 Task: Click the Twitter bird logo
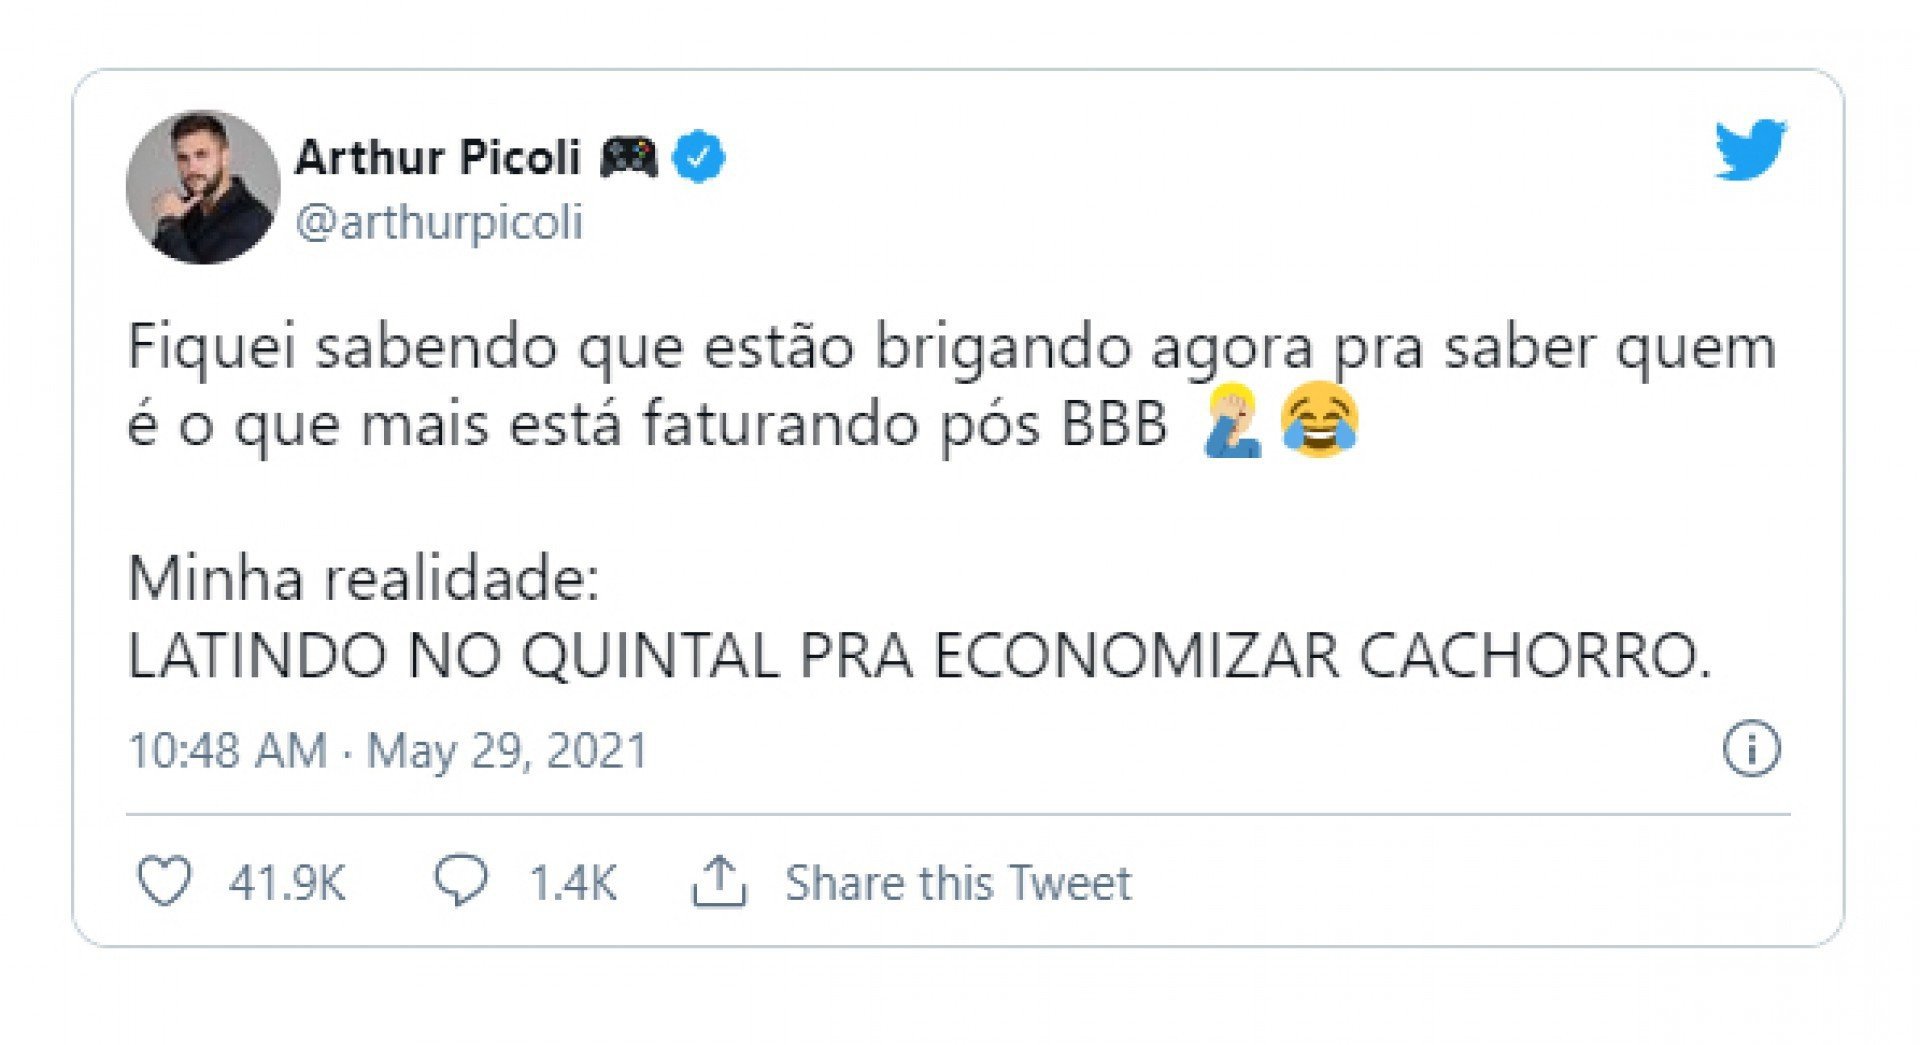[1750, 150]
